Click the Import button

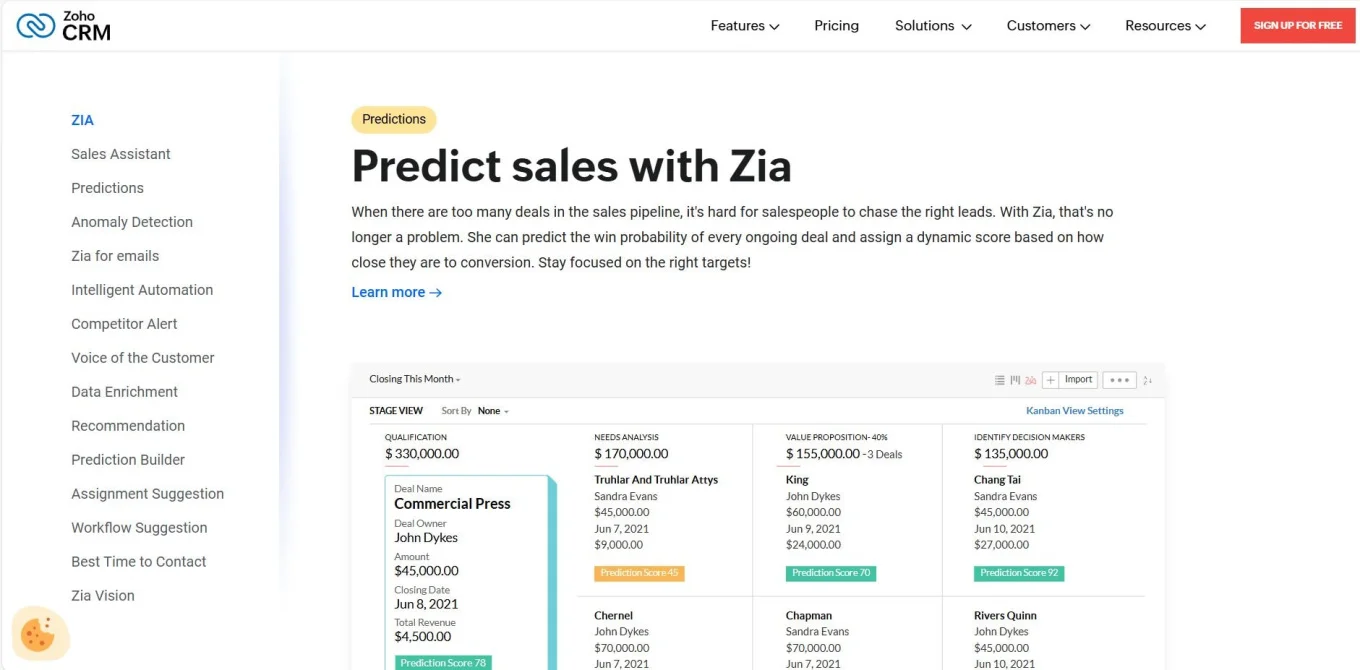[1078, 380]
